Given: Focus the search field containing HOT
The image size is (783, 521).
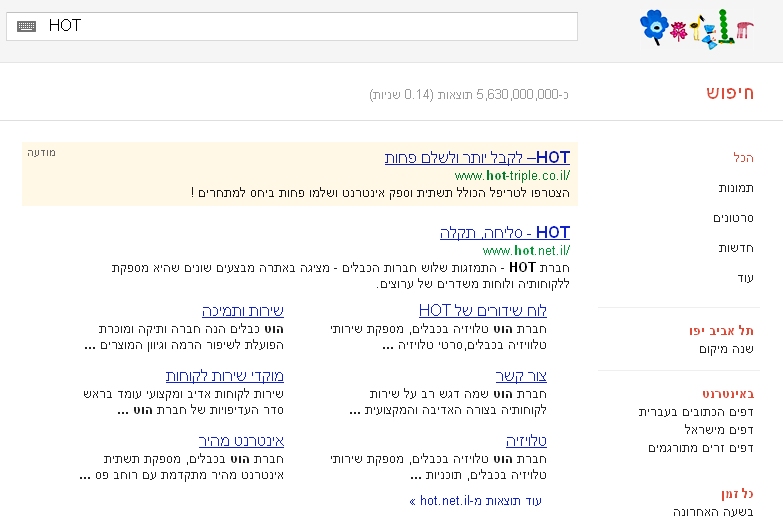Looking at the screenshot, I should [292, 26].
